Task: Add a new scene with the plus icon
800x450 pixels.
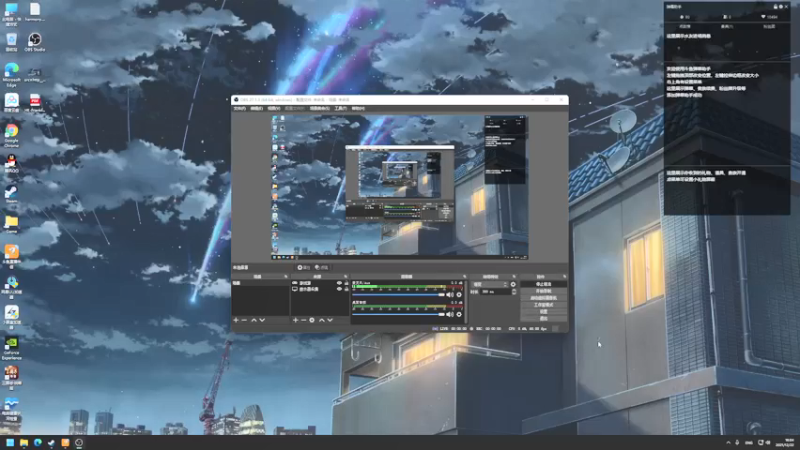Action: click(x=236, y=320)
